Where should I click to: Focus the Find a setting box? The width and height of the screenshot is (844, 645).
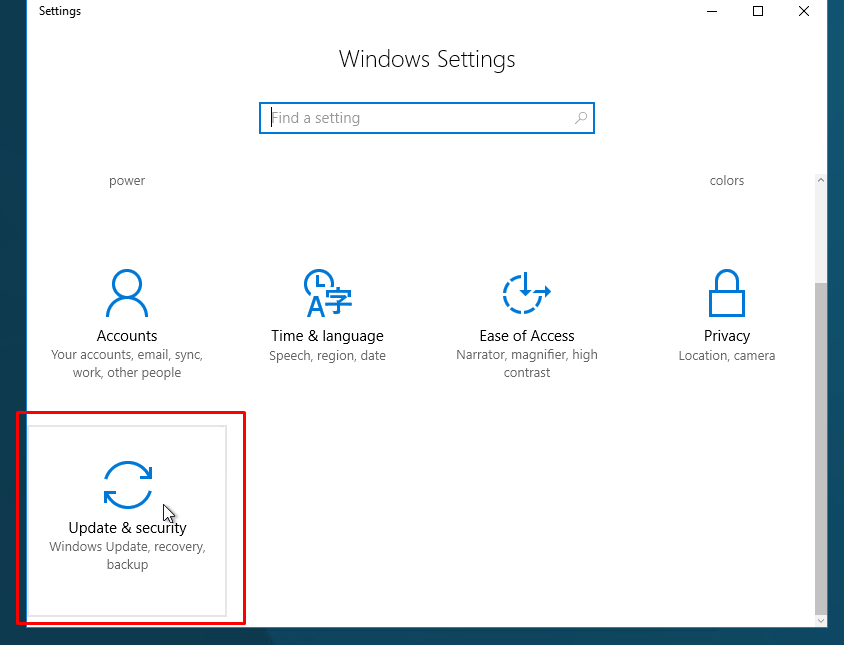427,118
